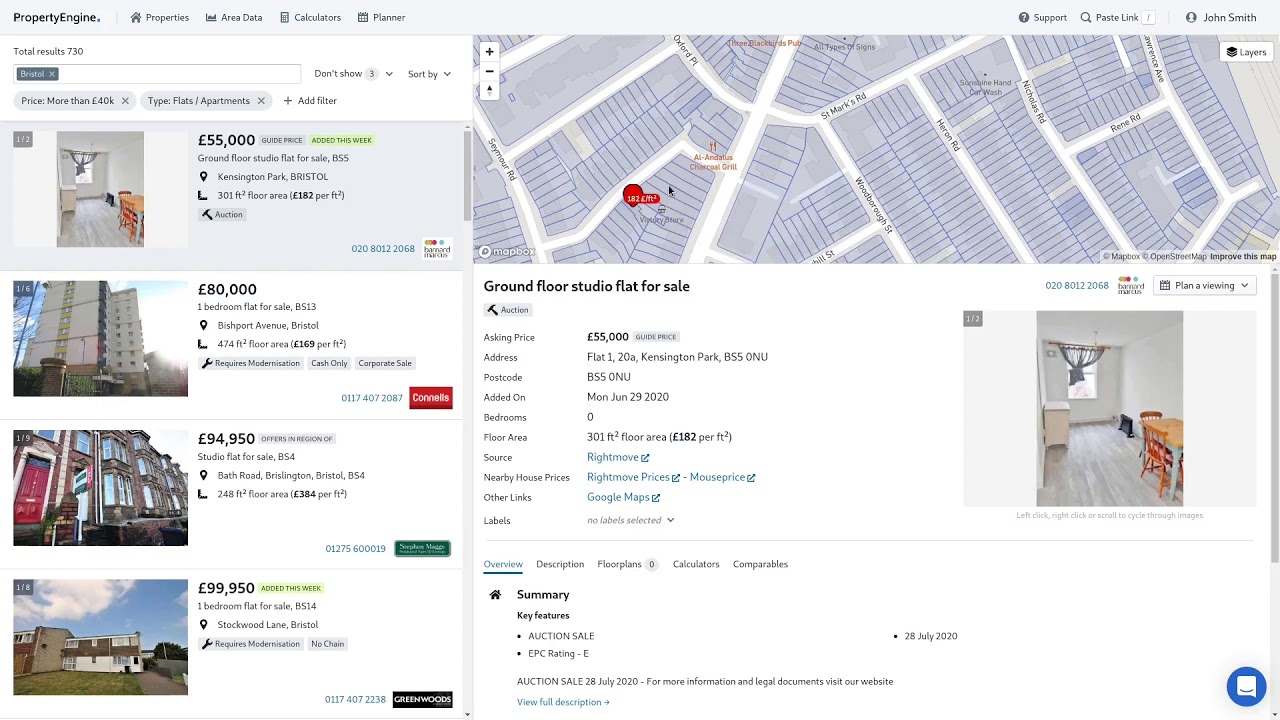The height and width of the screenshot is (720, 1280).
Task: Click phone number 01275 600019
Action: (355, 549)
